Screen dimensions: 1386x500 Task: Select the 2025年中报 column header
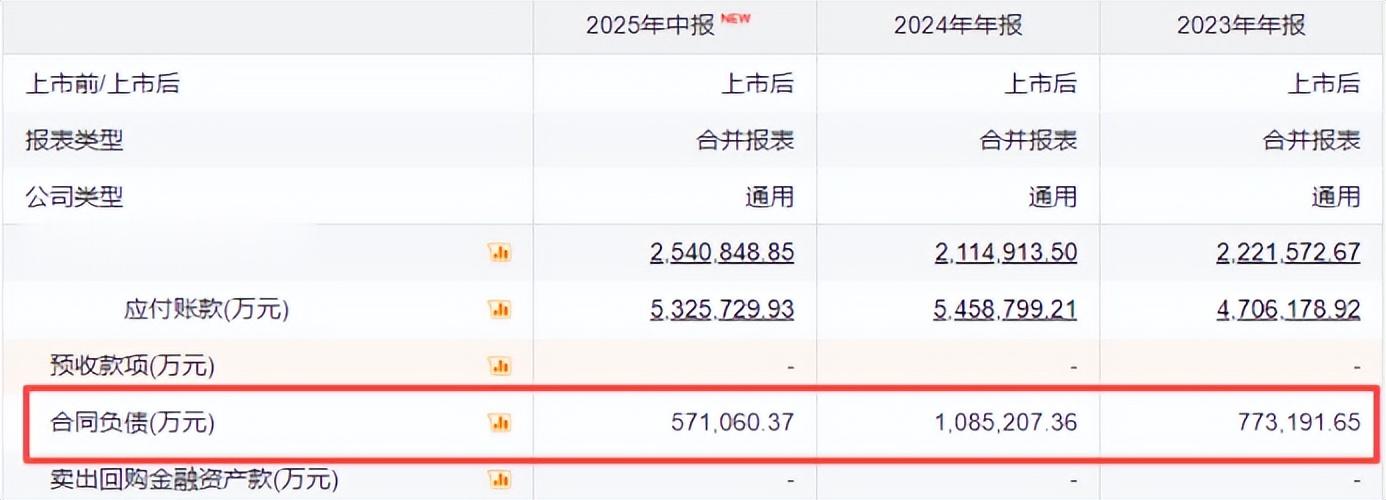[x=650, y=26]
